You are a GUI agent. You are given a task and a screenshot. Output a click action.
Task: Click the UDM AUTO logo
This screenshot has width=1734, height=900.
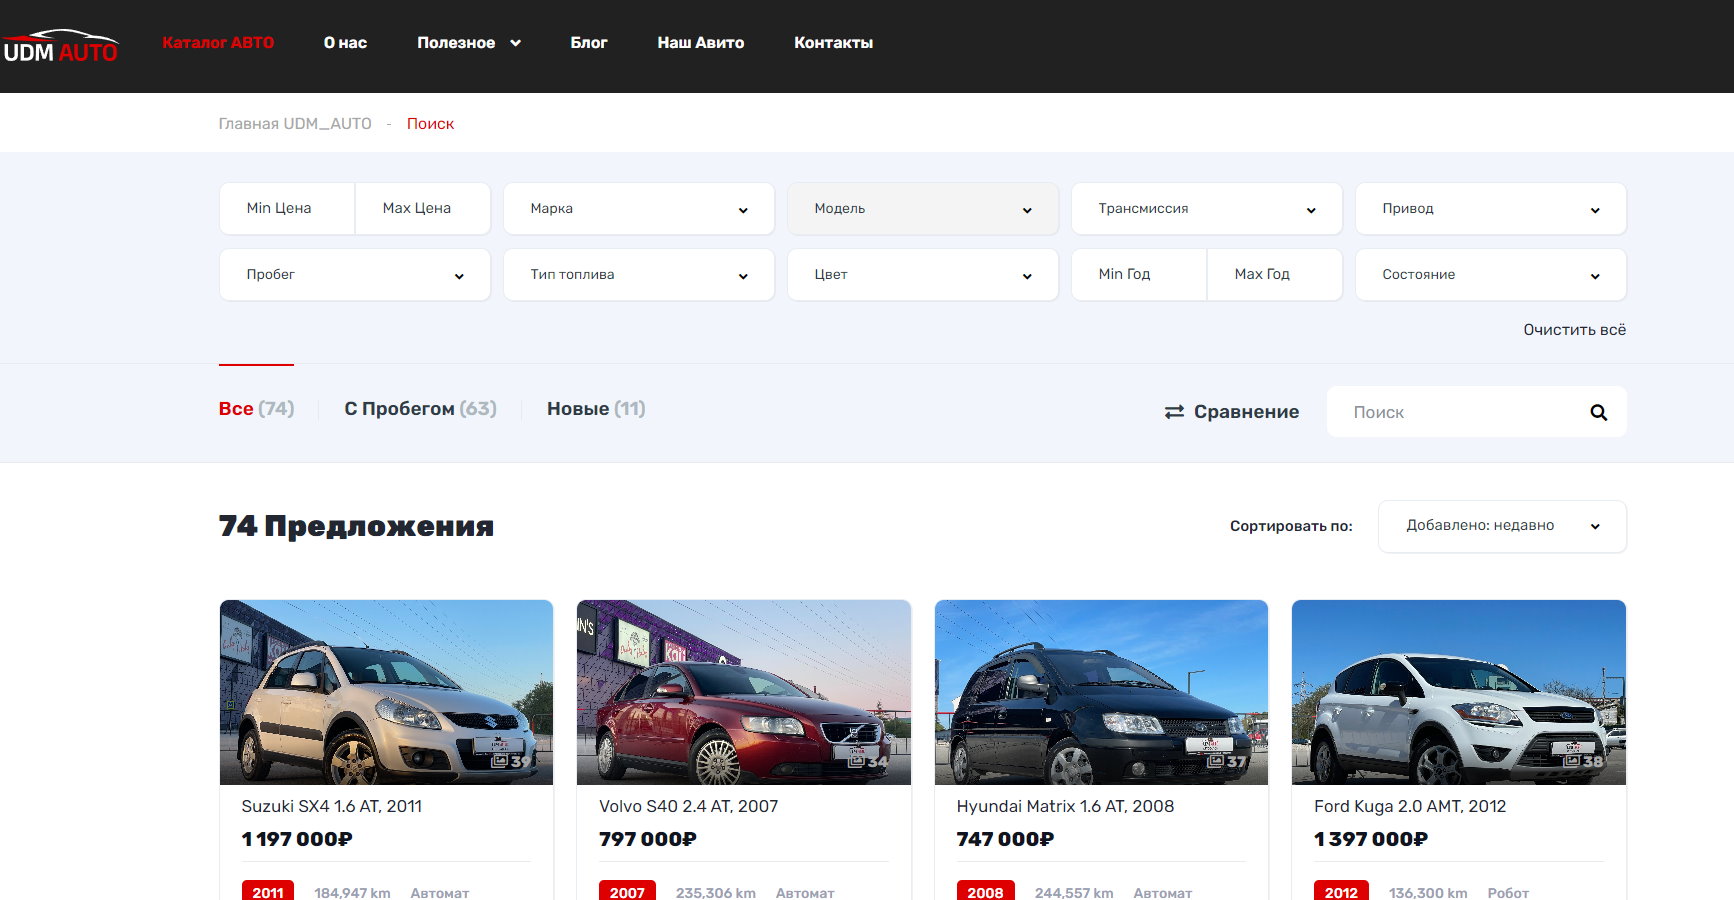[x=60, y=46]
